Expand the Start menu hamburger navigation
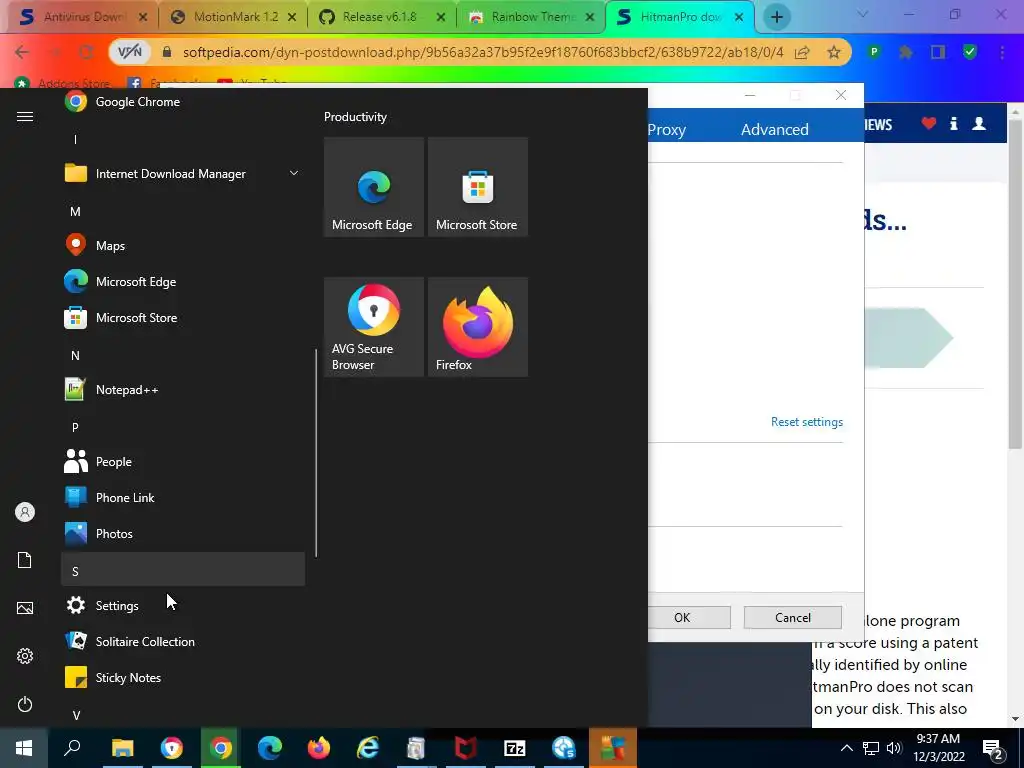The width and height of the screenshot is (1024, 768). point(25,116)
